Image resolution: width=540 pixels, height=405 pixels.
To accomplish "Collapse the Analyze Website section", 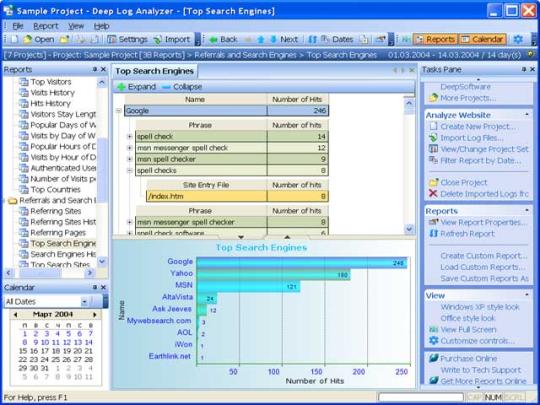I will pyautogui.click(x=527, y=115).
